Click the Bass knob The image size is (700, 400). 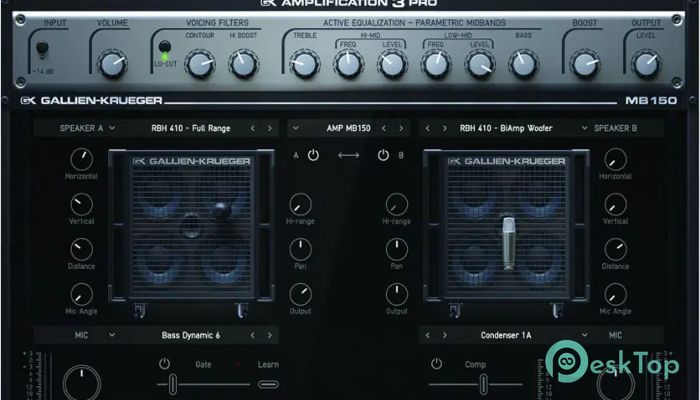(x=523, y=65)
